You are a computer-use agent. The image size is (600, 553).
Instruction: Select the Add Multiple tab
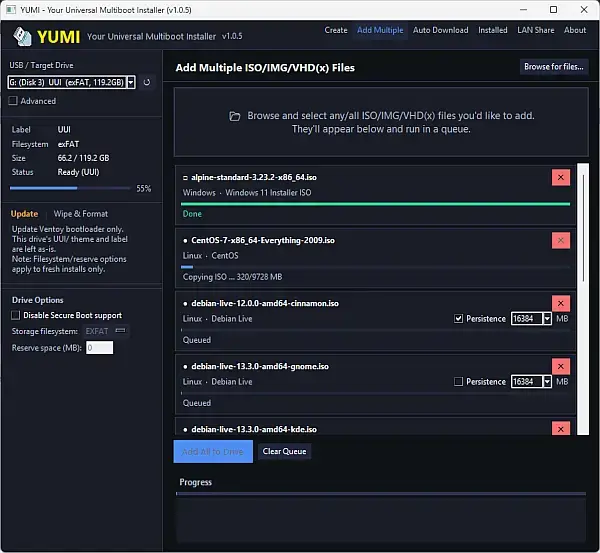click(380, 30)
